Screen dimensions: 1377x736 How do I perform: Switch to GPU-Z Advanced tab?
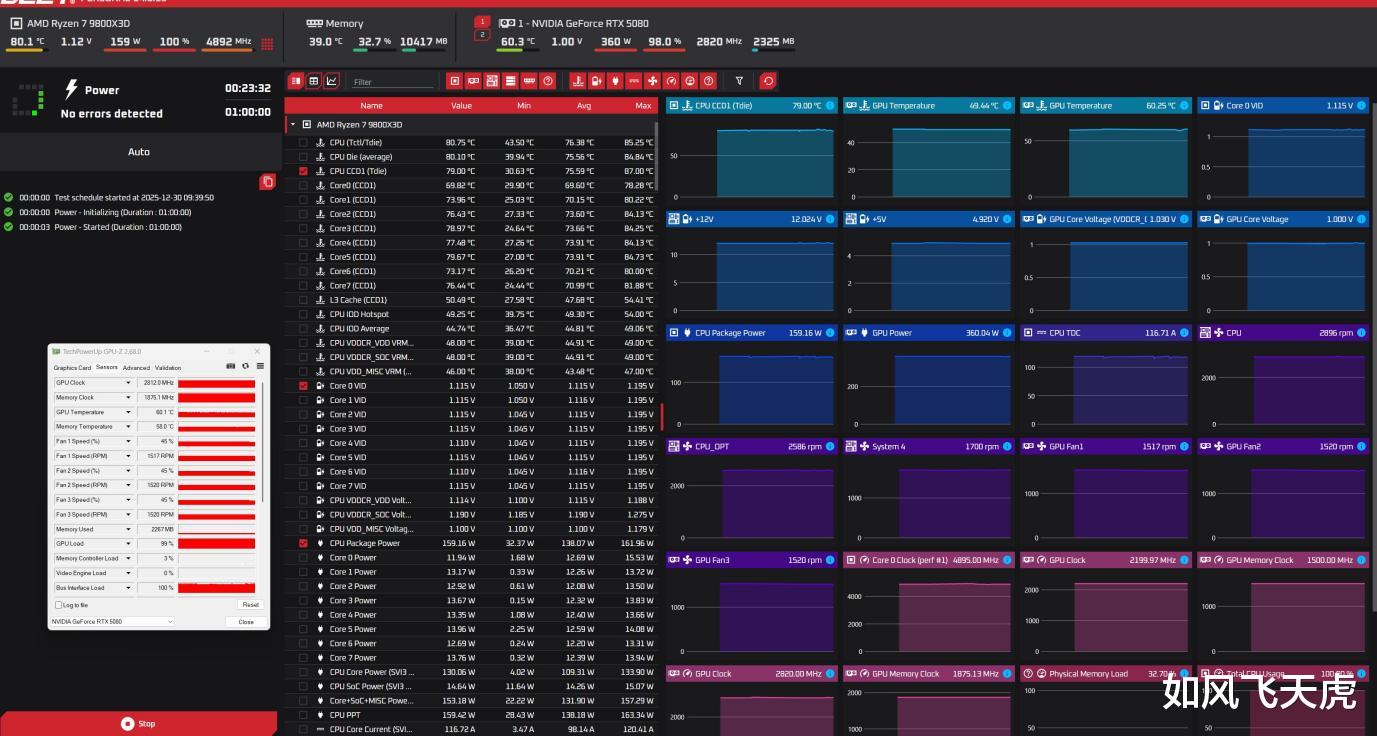136,368
